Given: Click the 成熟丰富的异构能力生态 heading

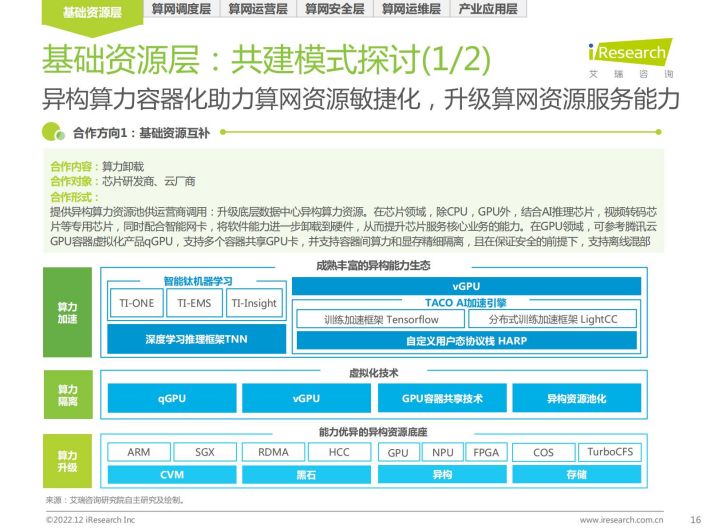Looking at the screenshot, I should point(373,265).
